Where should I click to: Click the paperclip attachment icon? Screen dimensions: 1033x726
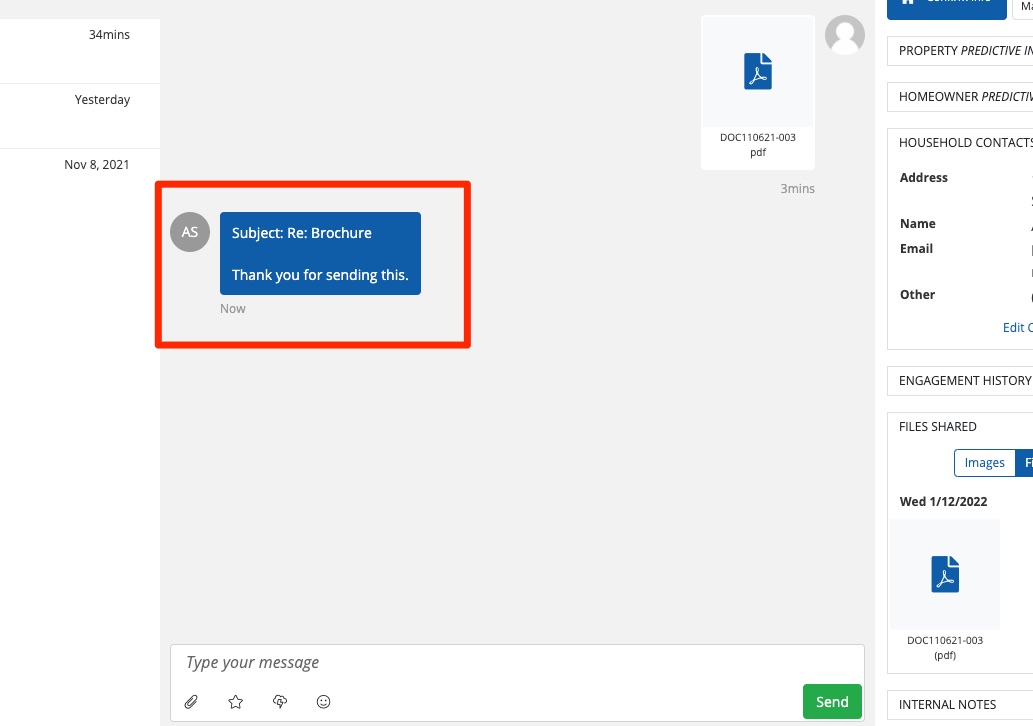(x=191, y=702)
